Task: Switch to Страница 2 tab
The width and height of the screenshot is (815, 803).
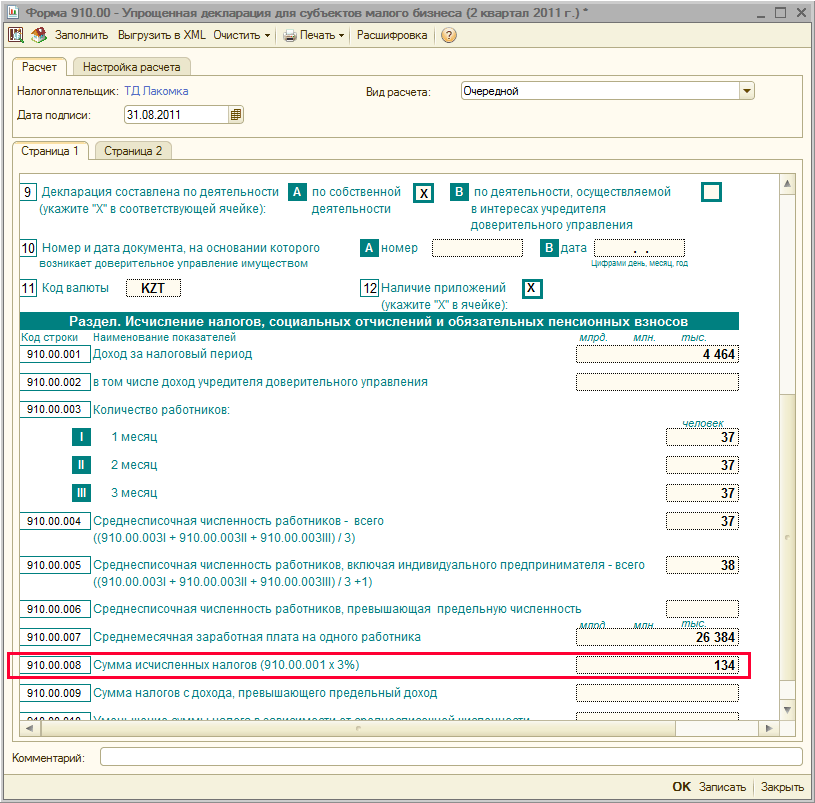Action: [133, 151]
